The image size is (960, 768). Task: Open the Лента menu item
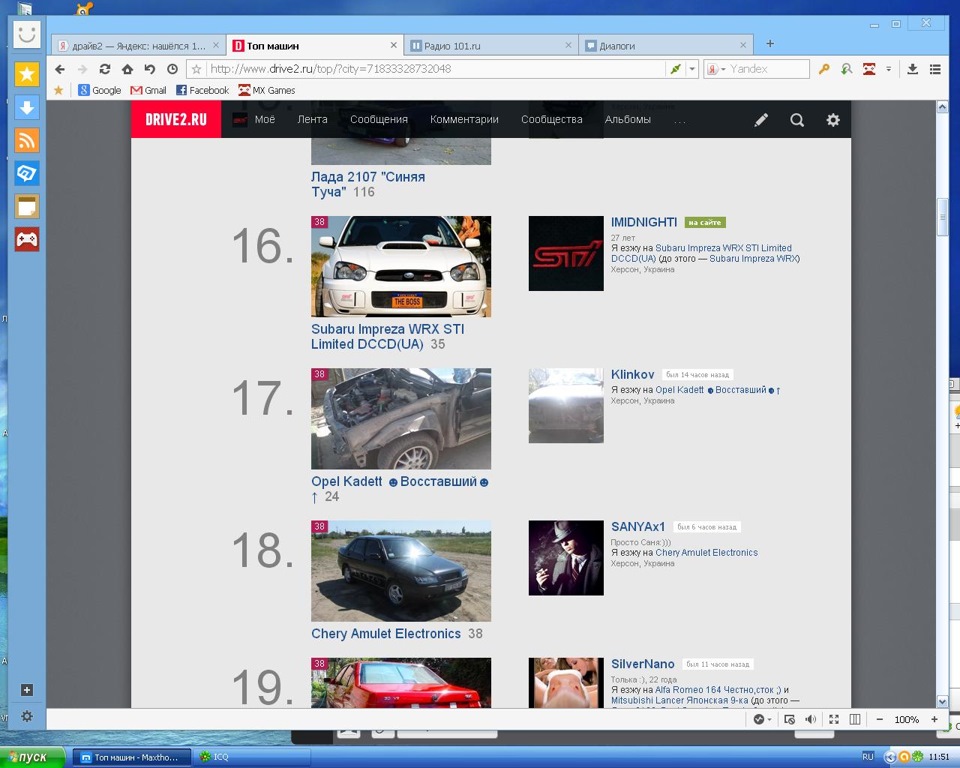312,119
